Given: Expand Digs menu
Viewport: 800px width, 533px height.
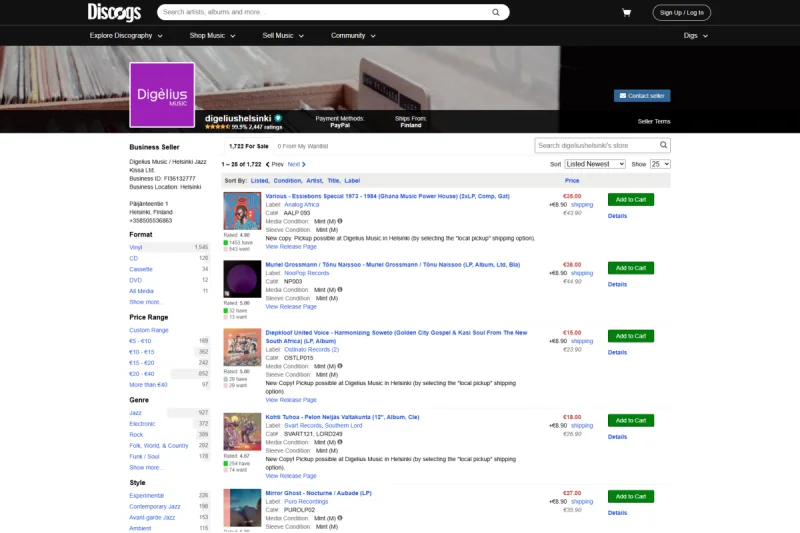Looking at the screenshot, I should (x=695, y=36).
